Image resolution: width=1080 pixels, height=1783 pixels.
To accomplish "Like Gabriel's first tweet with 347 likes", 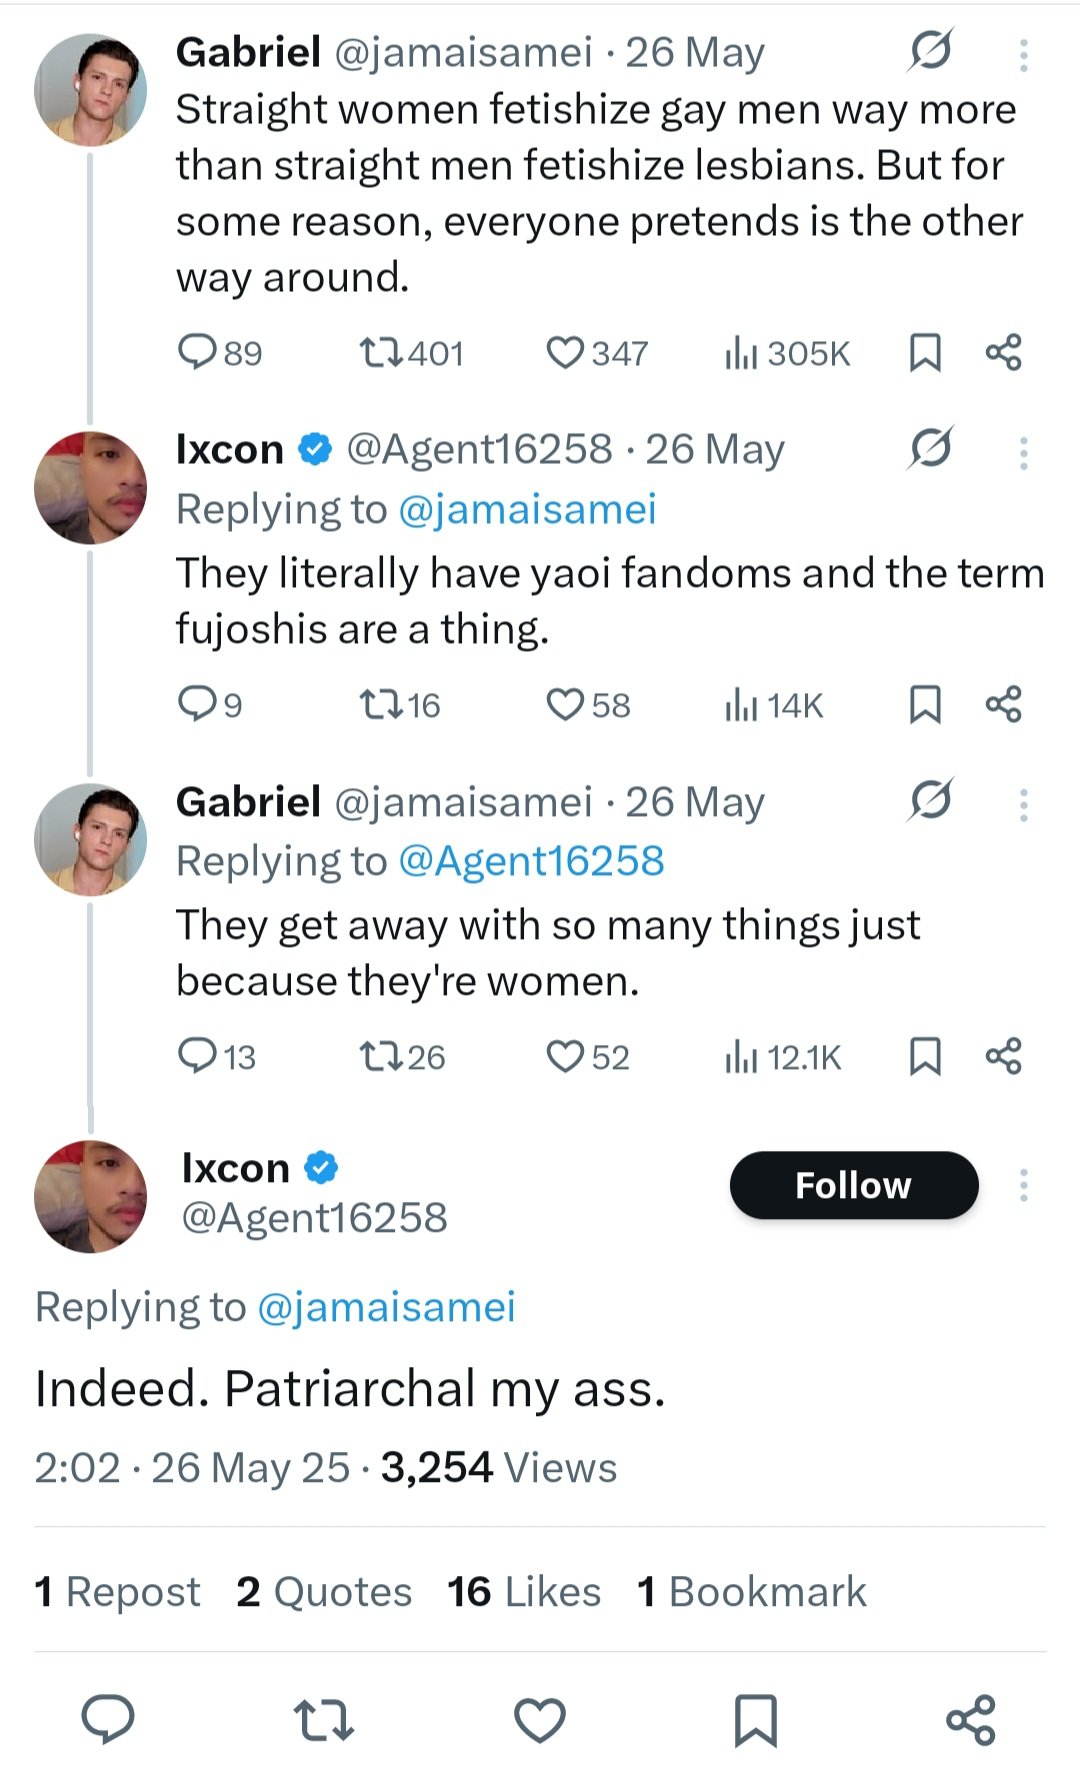I will (566, 353).
